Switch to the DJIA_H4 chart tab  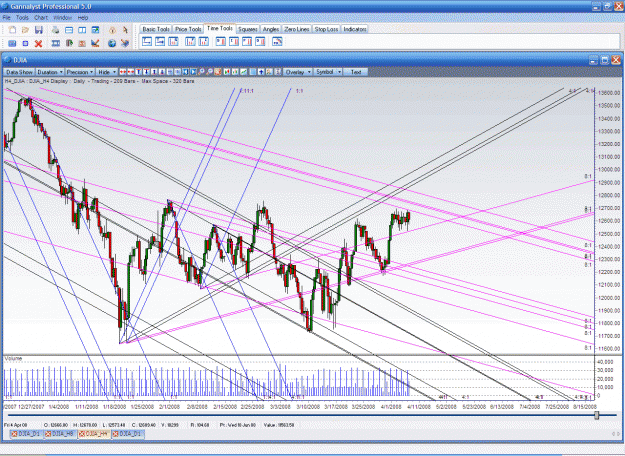click(94, 434)
